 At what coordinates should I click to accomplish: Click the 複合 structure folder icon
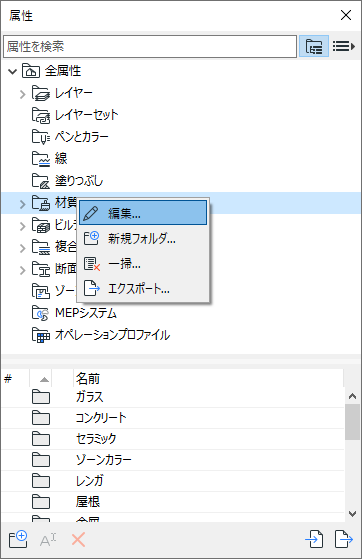41,247
